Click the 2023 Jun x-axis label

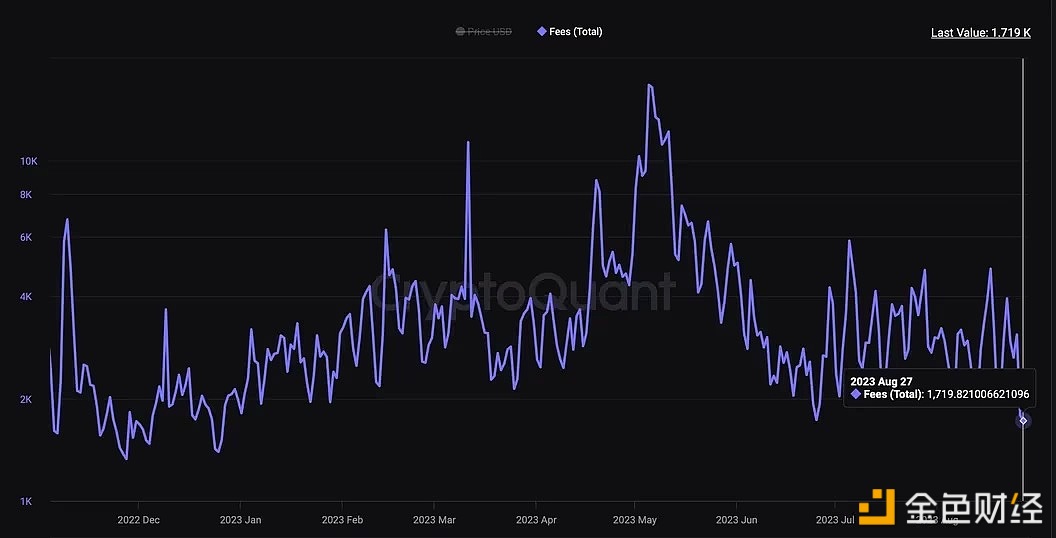click(737, 520)
